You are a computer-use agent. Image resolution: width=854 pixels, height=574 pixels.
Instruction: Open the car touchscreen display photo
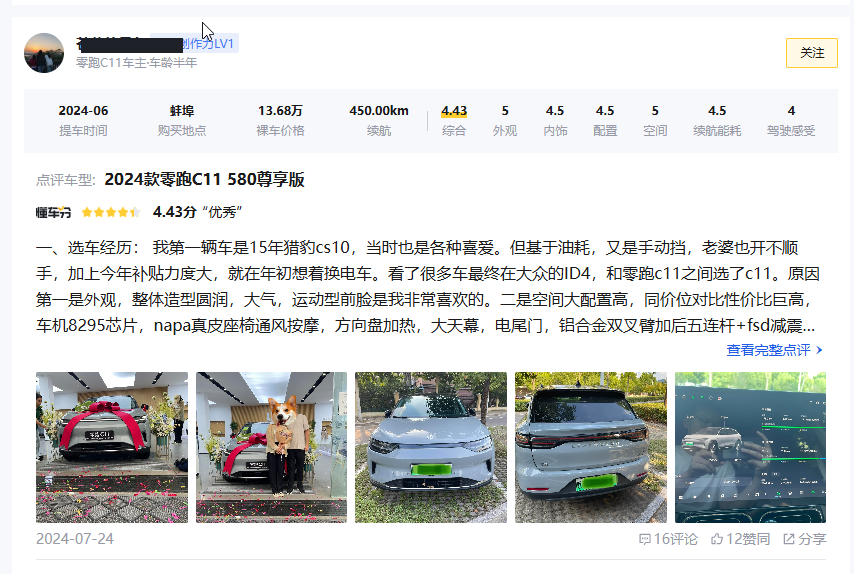[751, 447]
